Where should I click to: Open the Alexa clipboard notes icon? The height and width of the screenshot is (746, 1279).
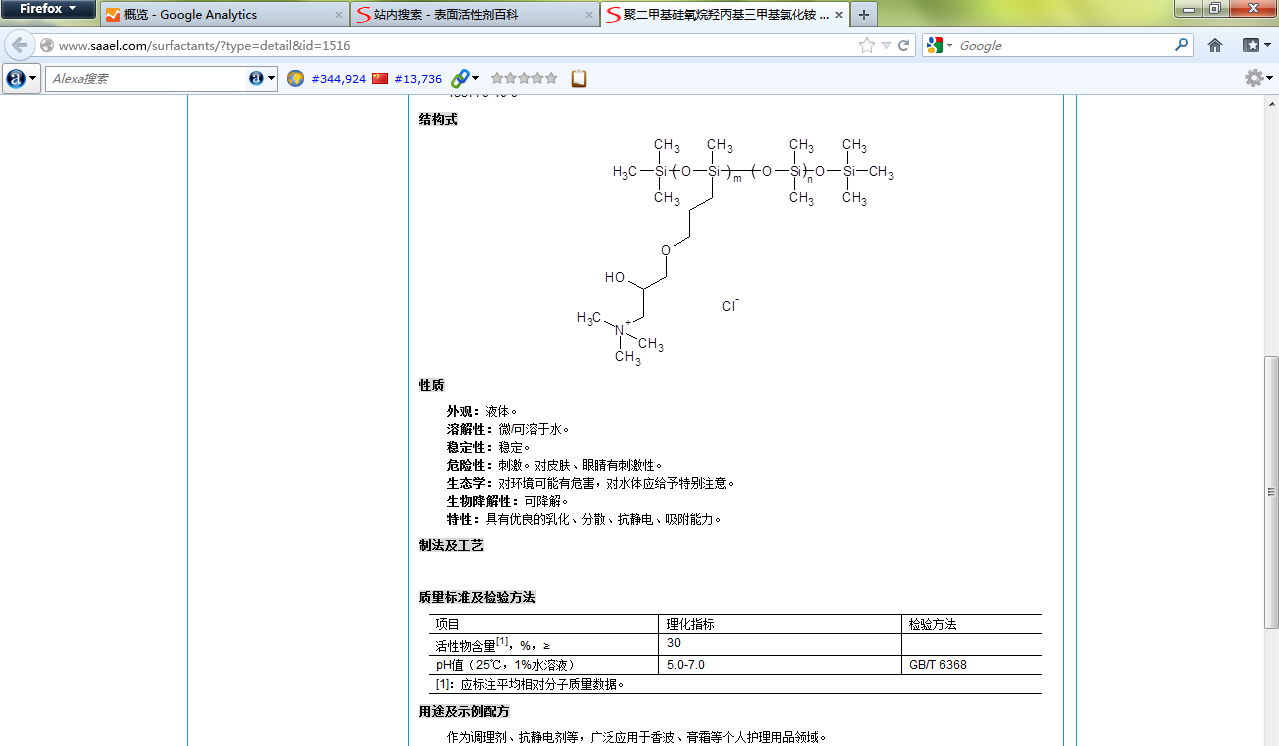579,78
